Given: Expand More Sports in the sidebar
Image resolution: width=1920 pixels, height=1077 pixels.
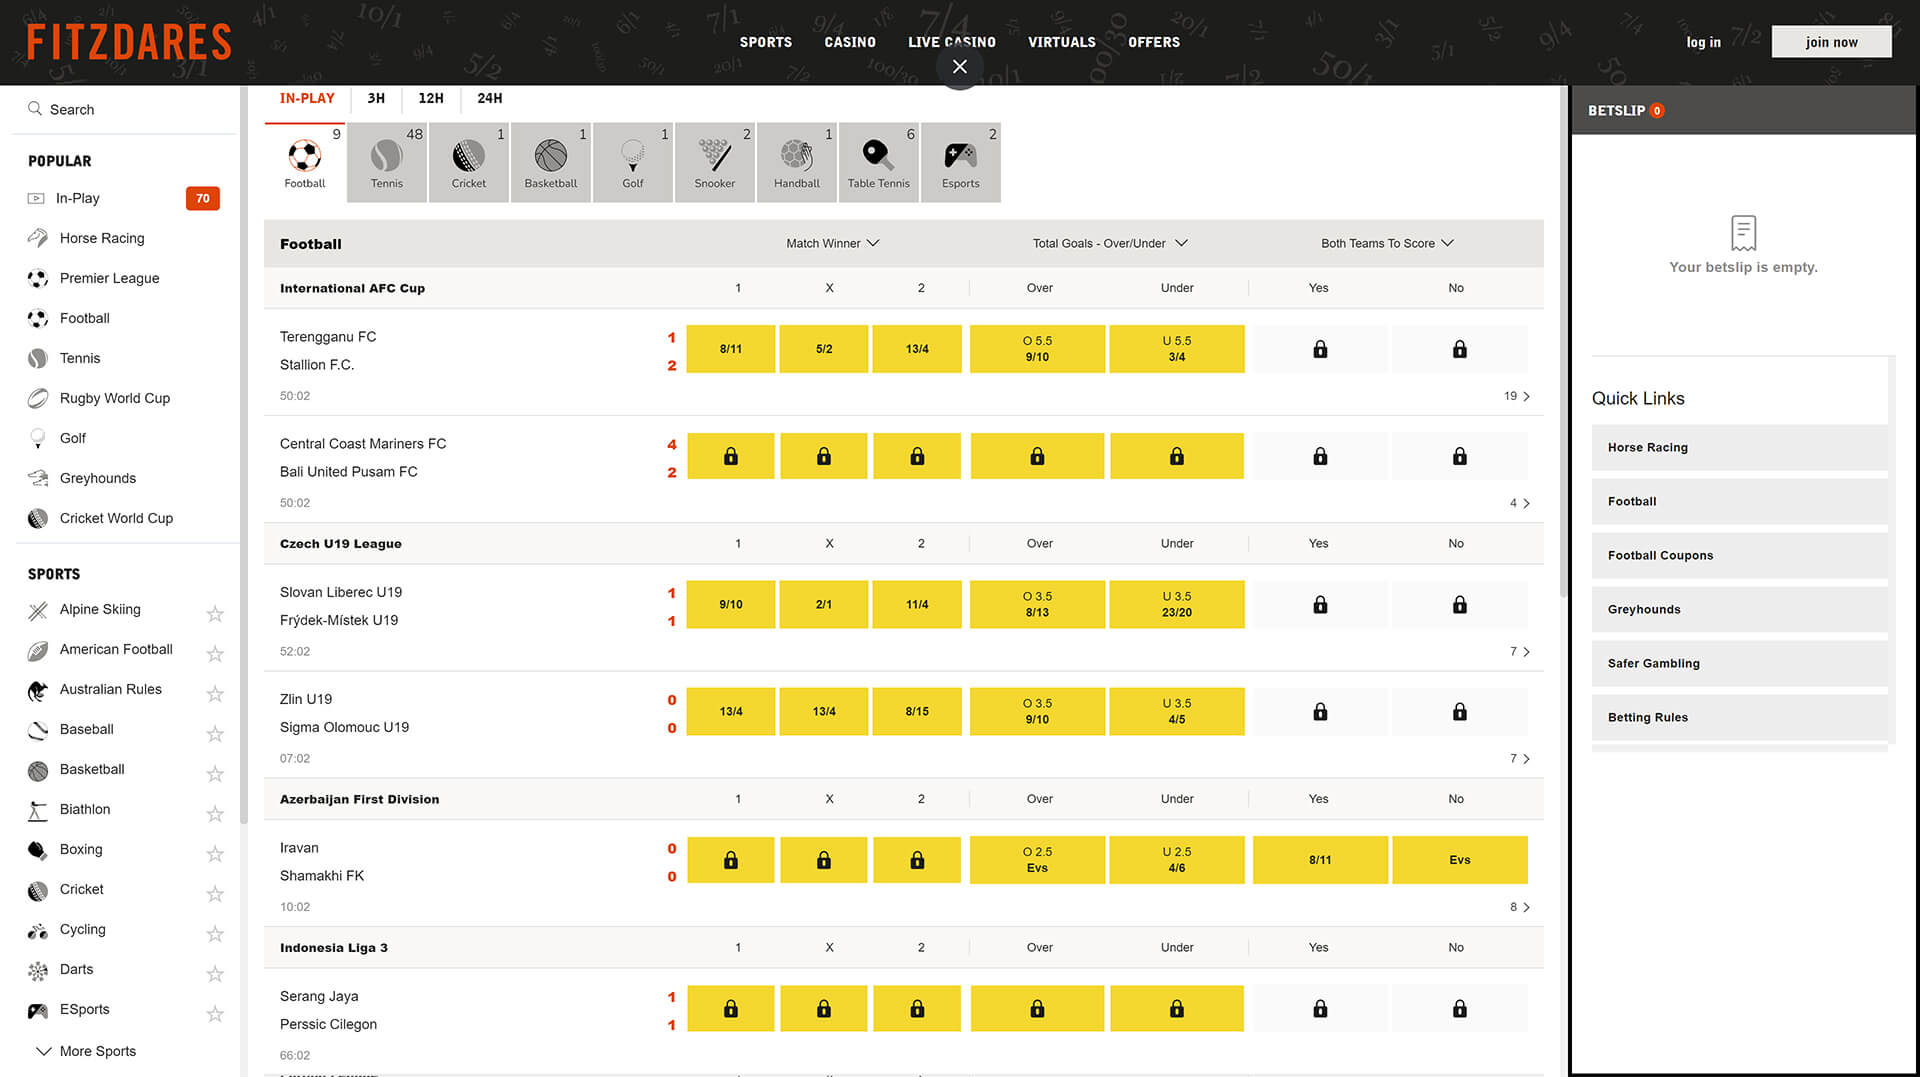Looking at the screenshot, I should point(86,1051).
